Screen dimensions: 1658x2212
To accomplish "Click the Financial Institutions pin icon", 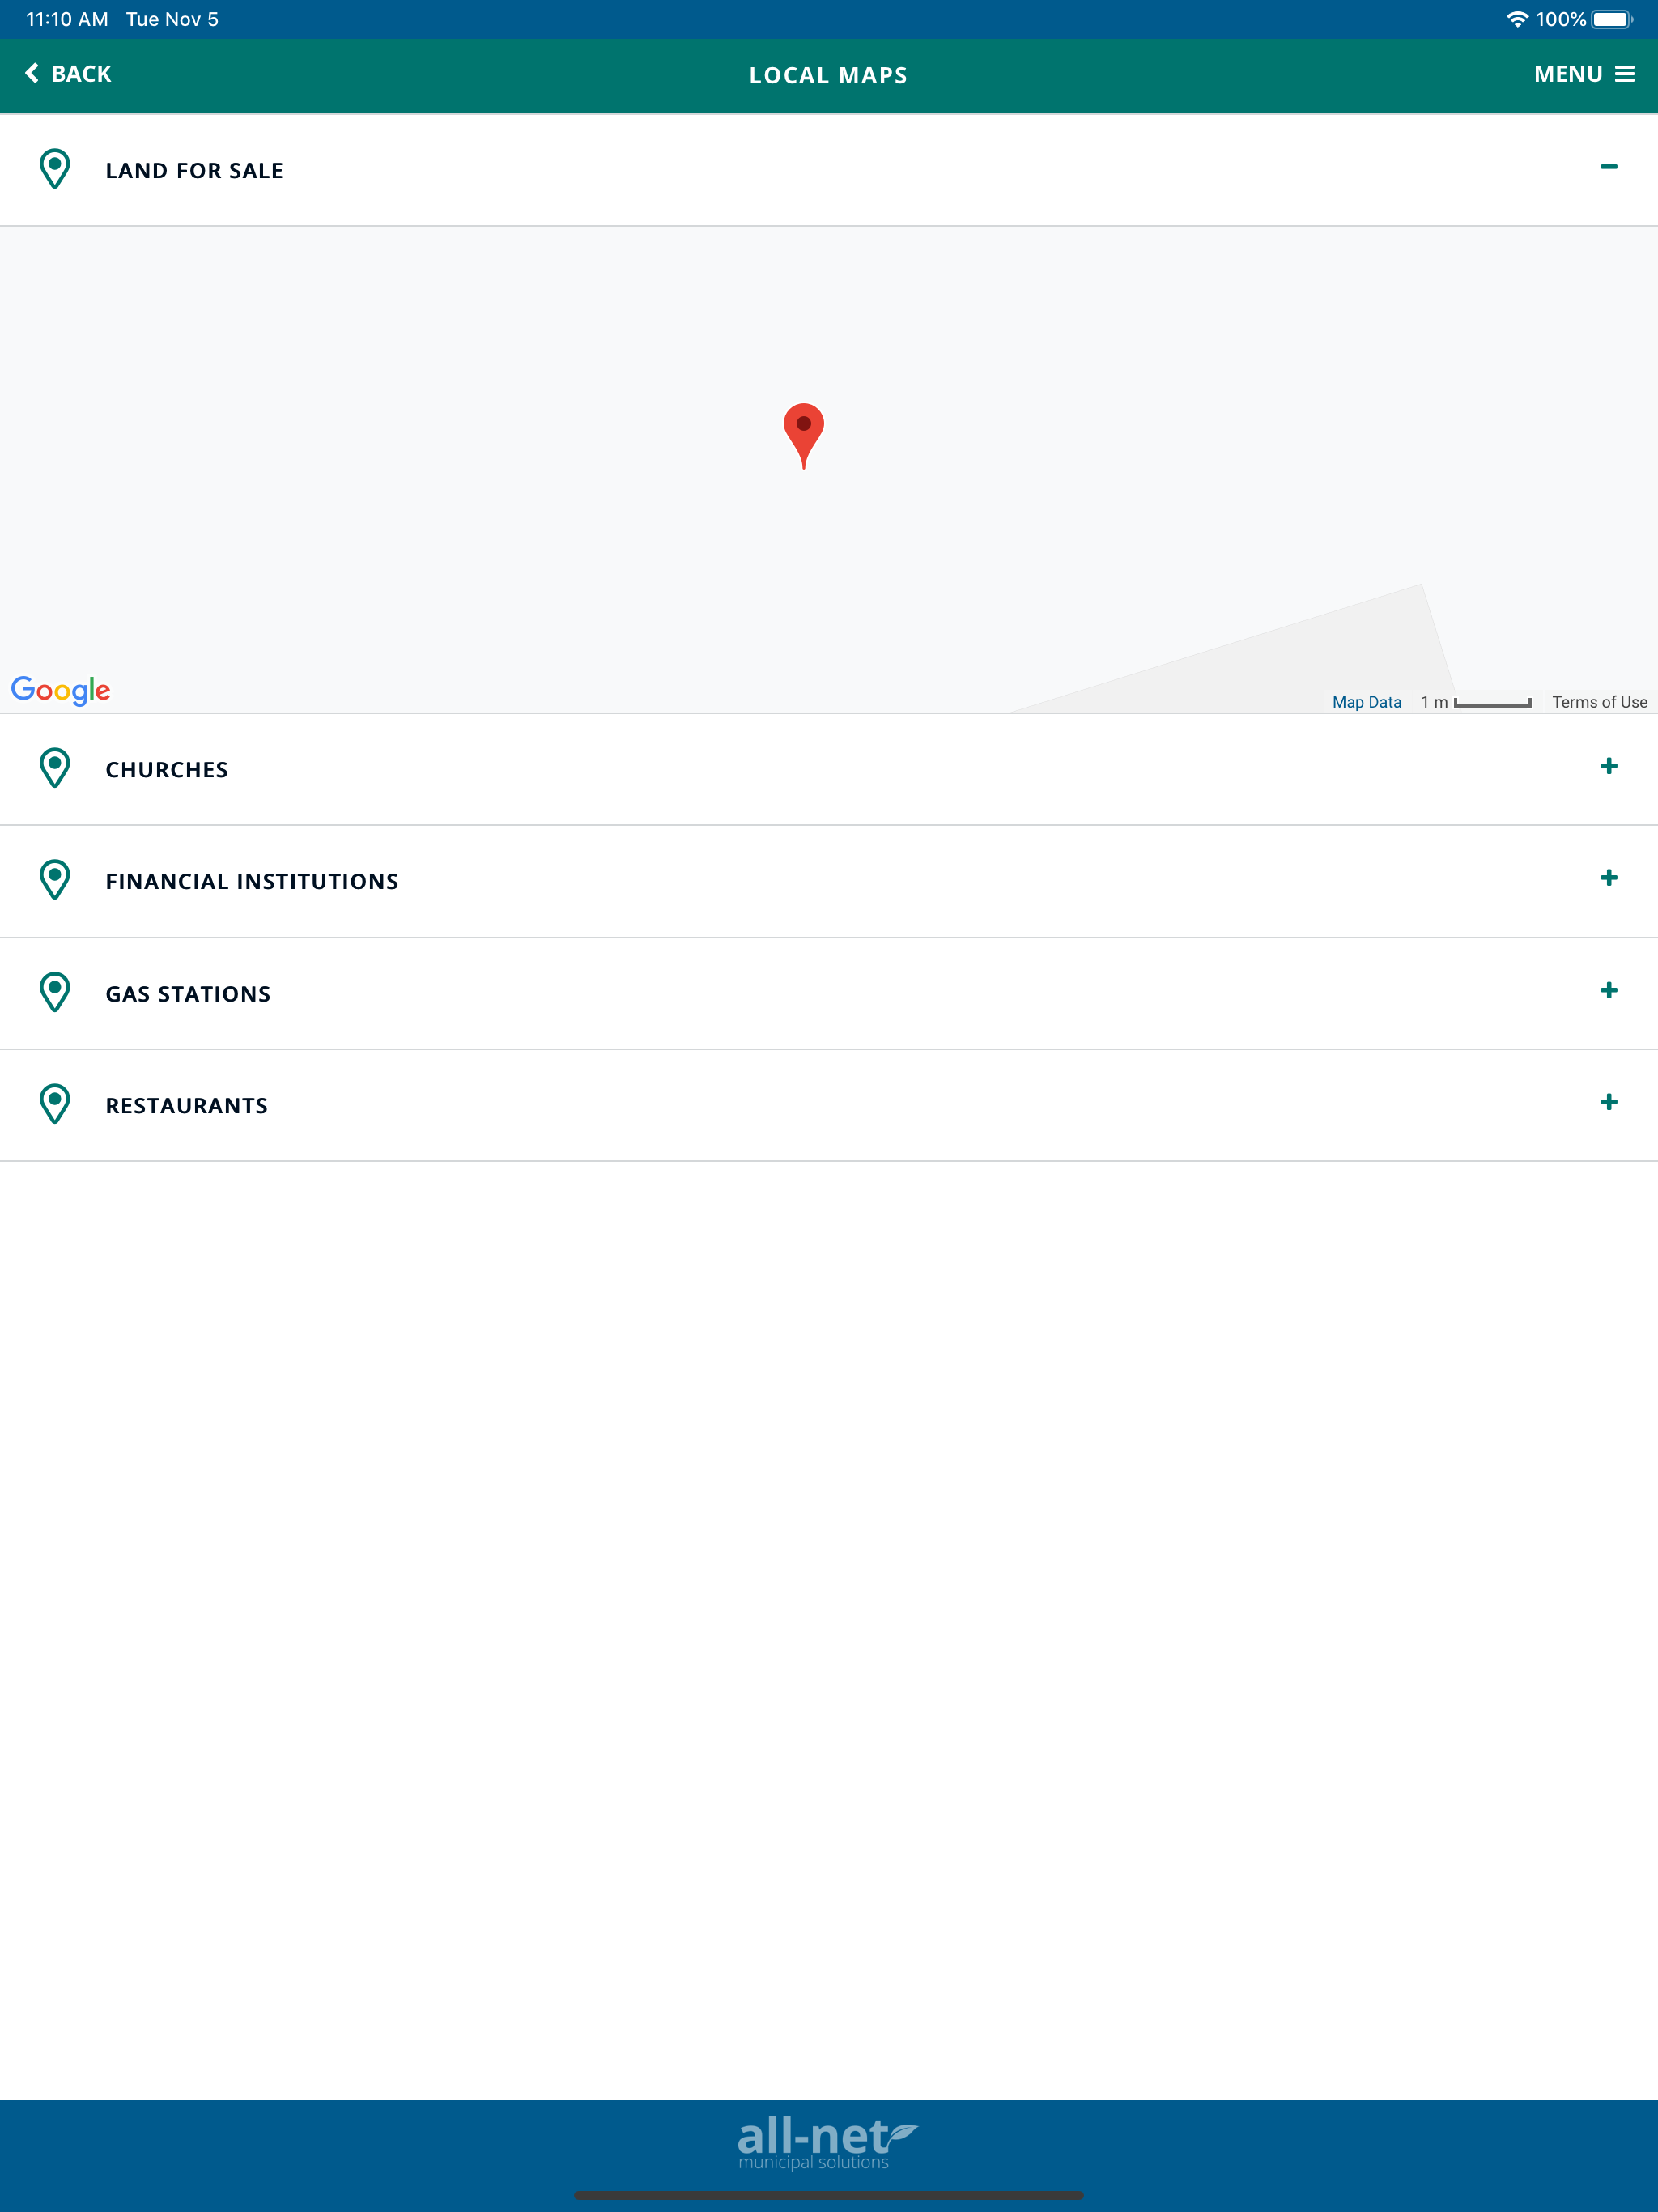I will tap(55, 880).
